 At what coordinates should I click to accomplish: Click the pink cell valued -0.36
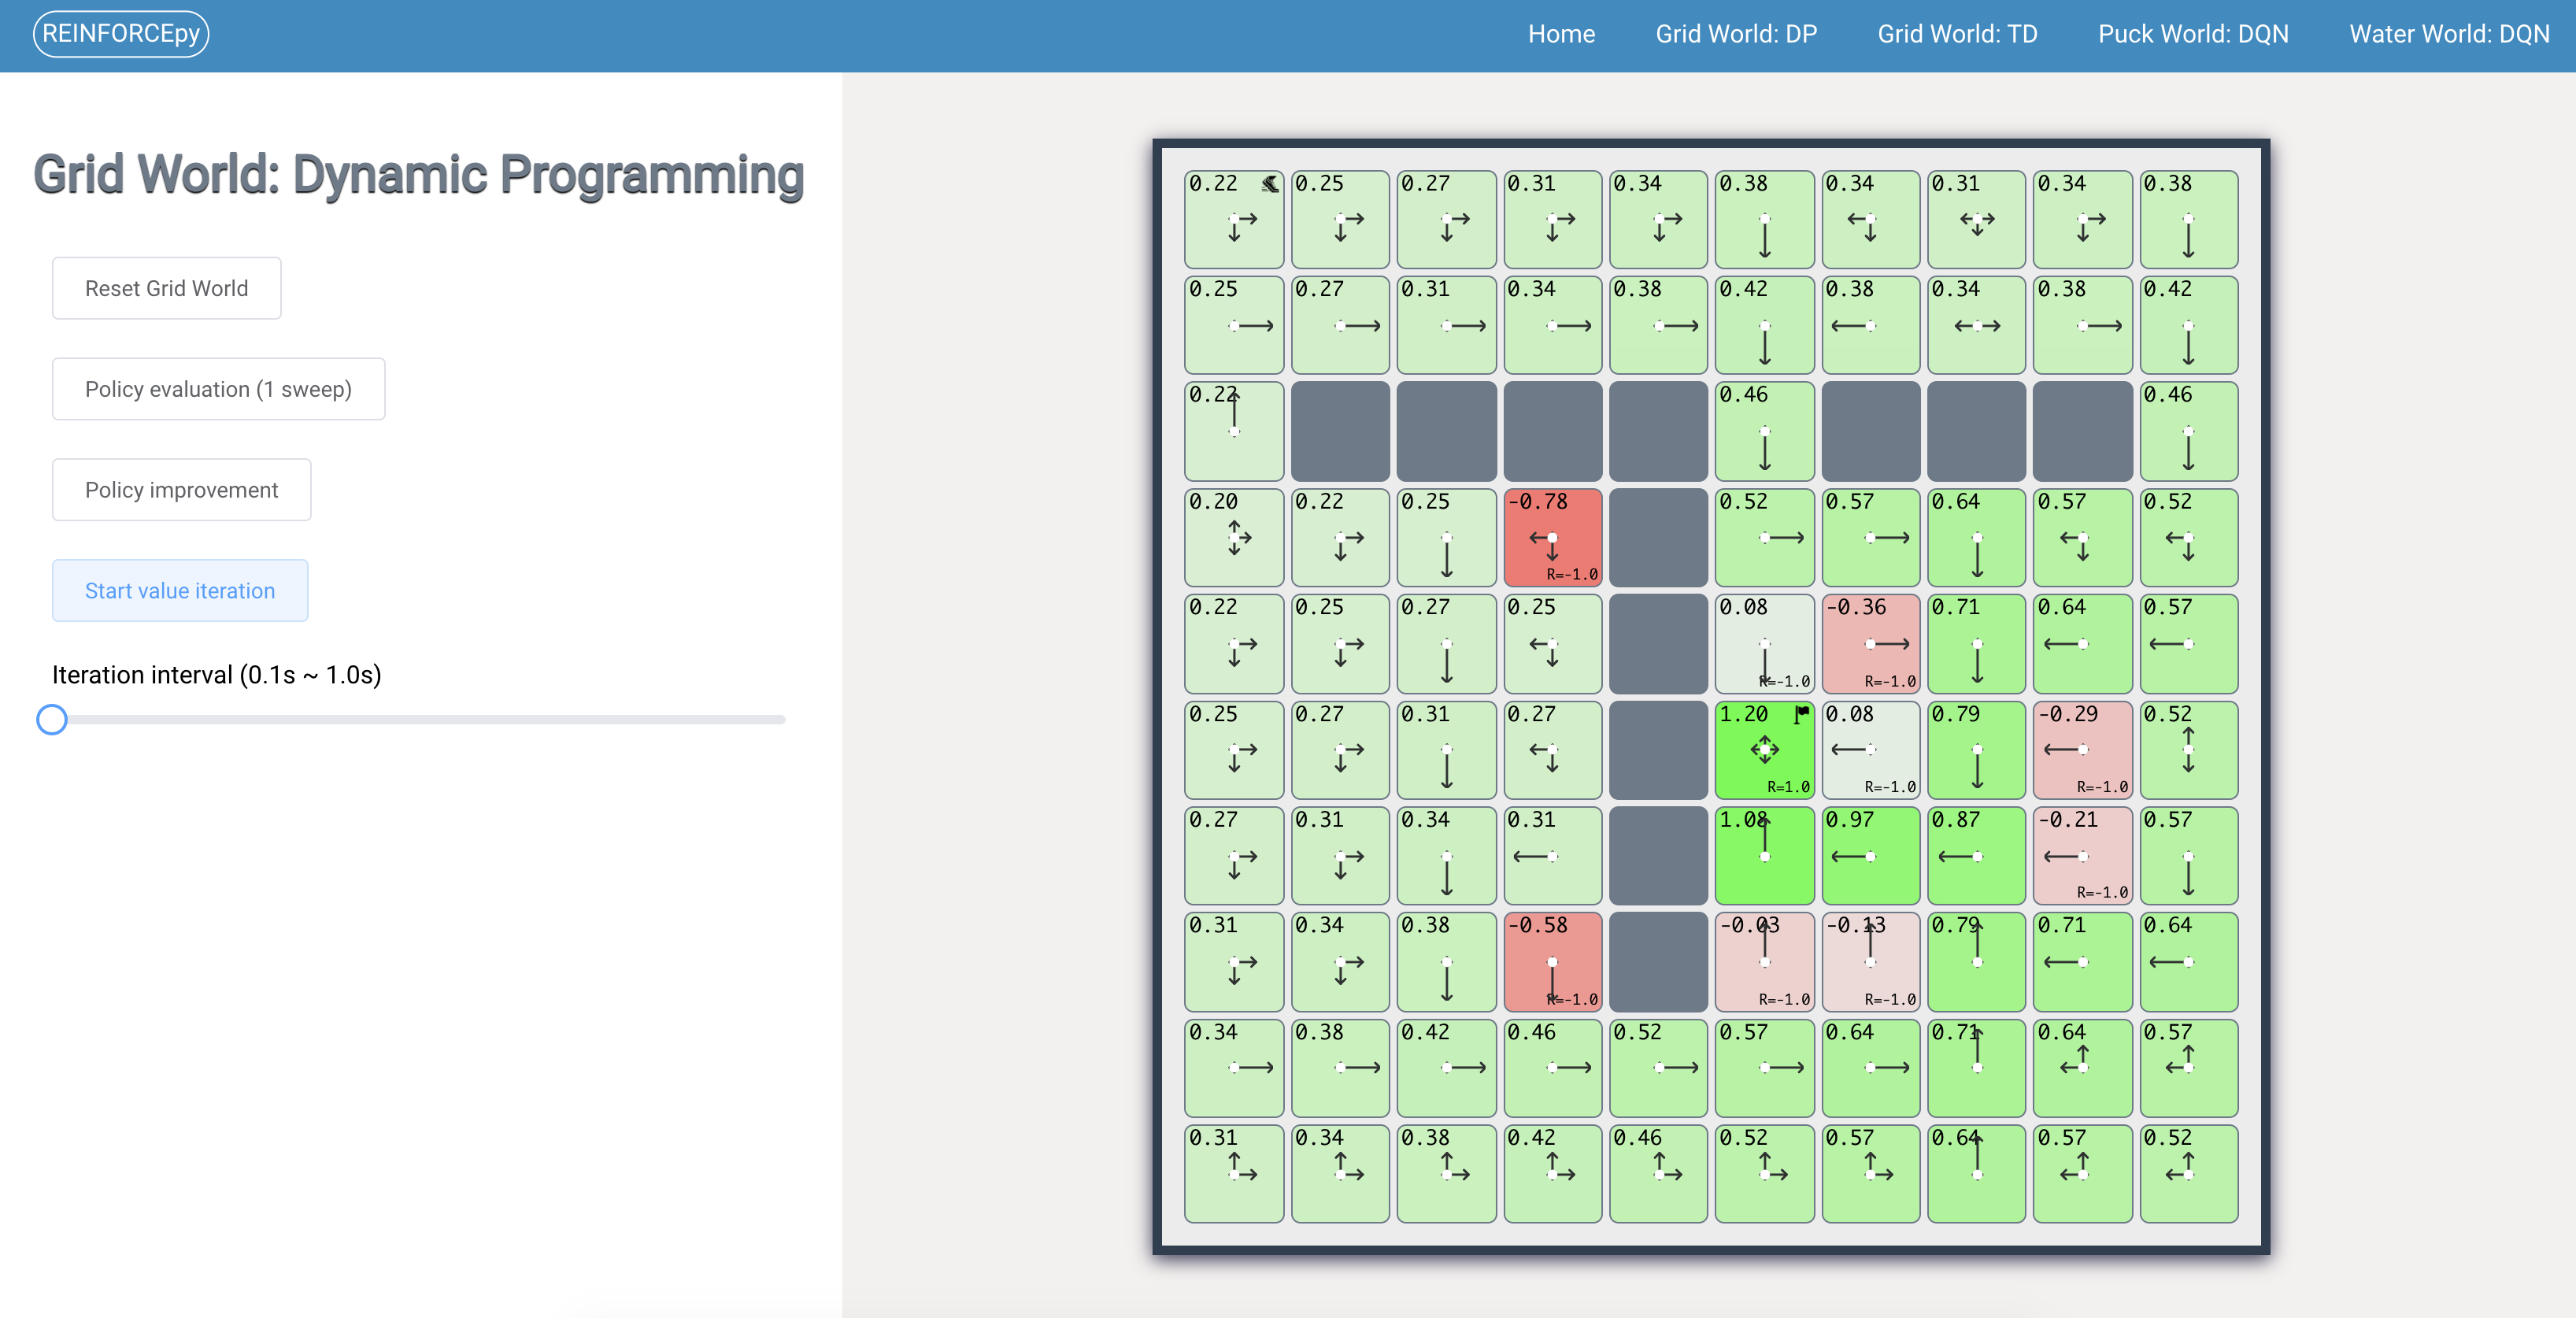point(1870,643)
